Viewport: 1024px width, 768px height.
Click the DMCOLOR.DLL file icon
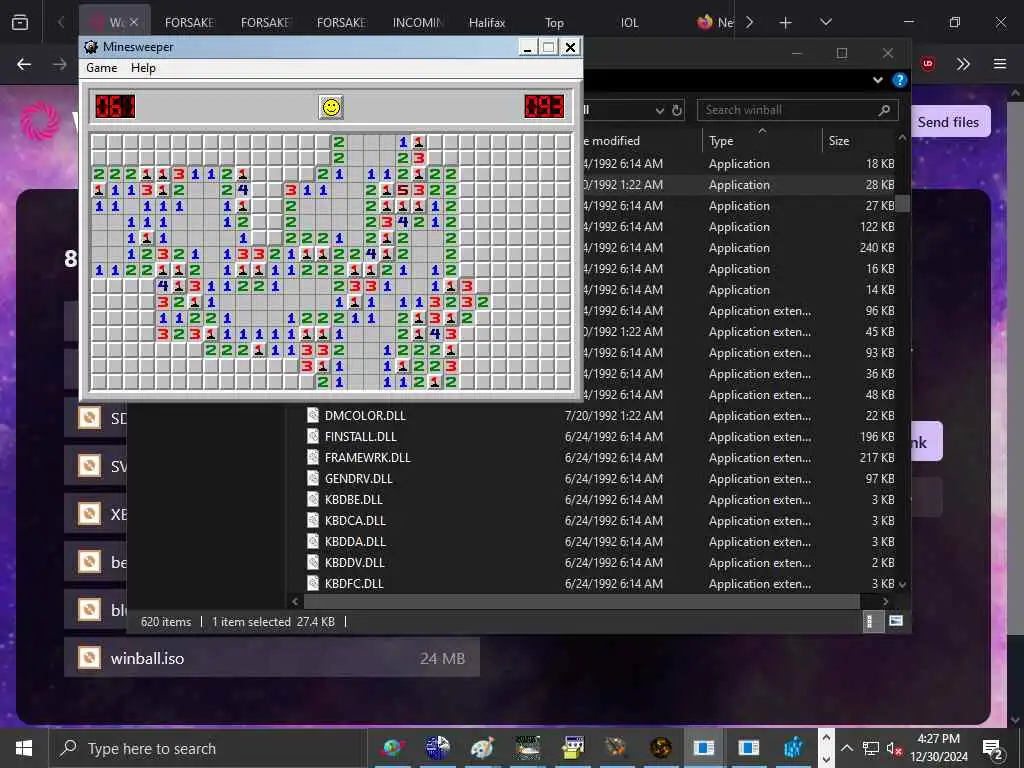point(313,415)
